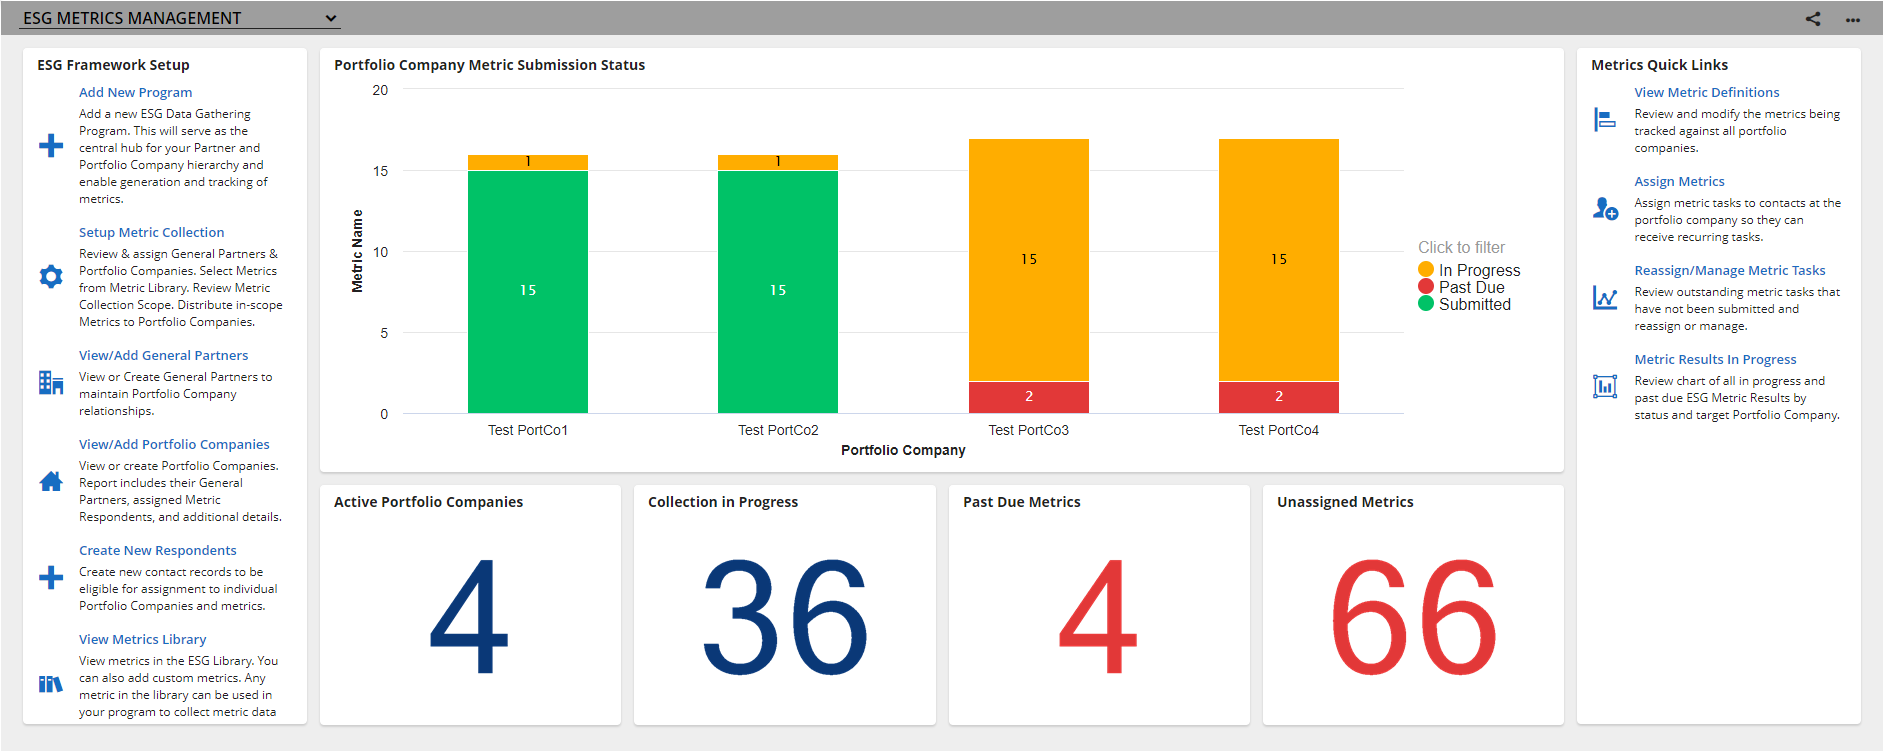
Task: Click the plus icon beside Add New Program
Action: pos(51,146)
